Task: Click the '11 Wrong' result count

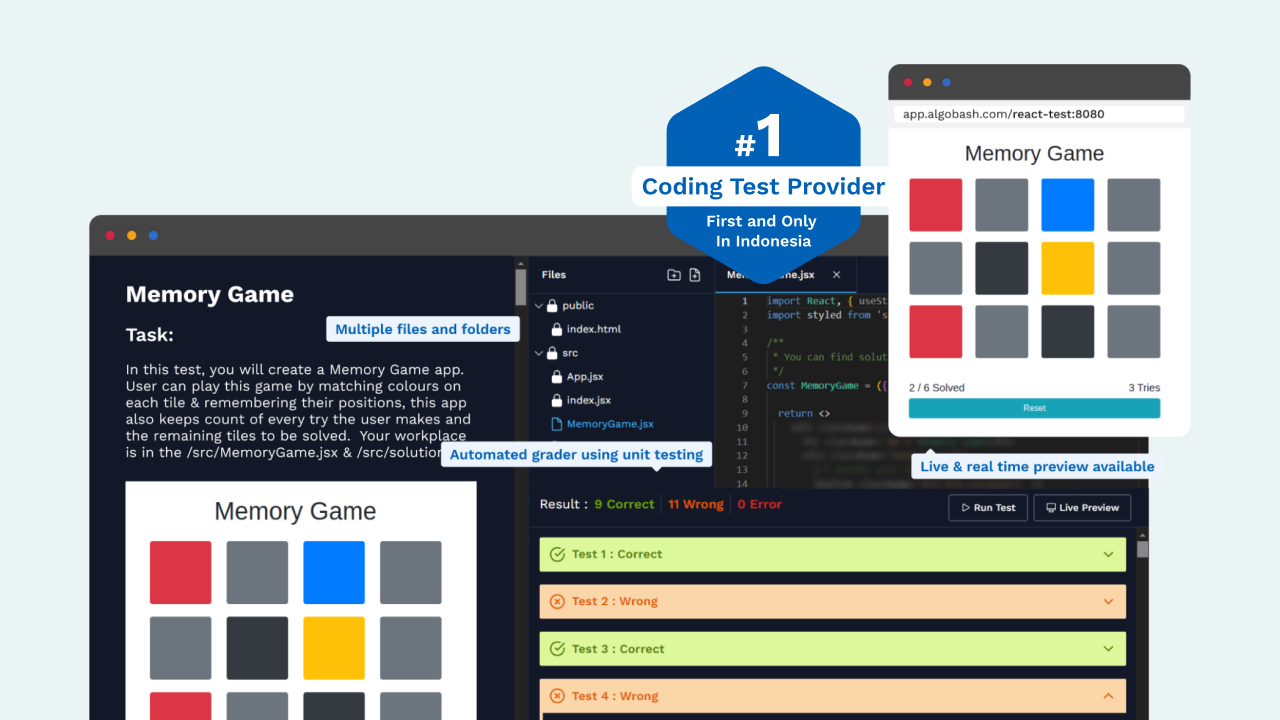Action: (x=696, y=505)
